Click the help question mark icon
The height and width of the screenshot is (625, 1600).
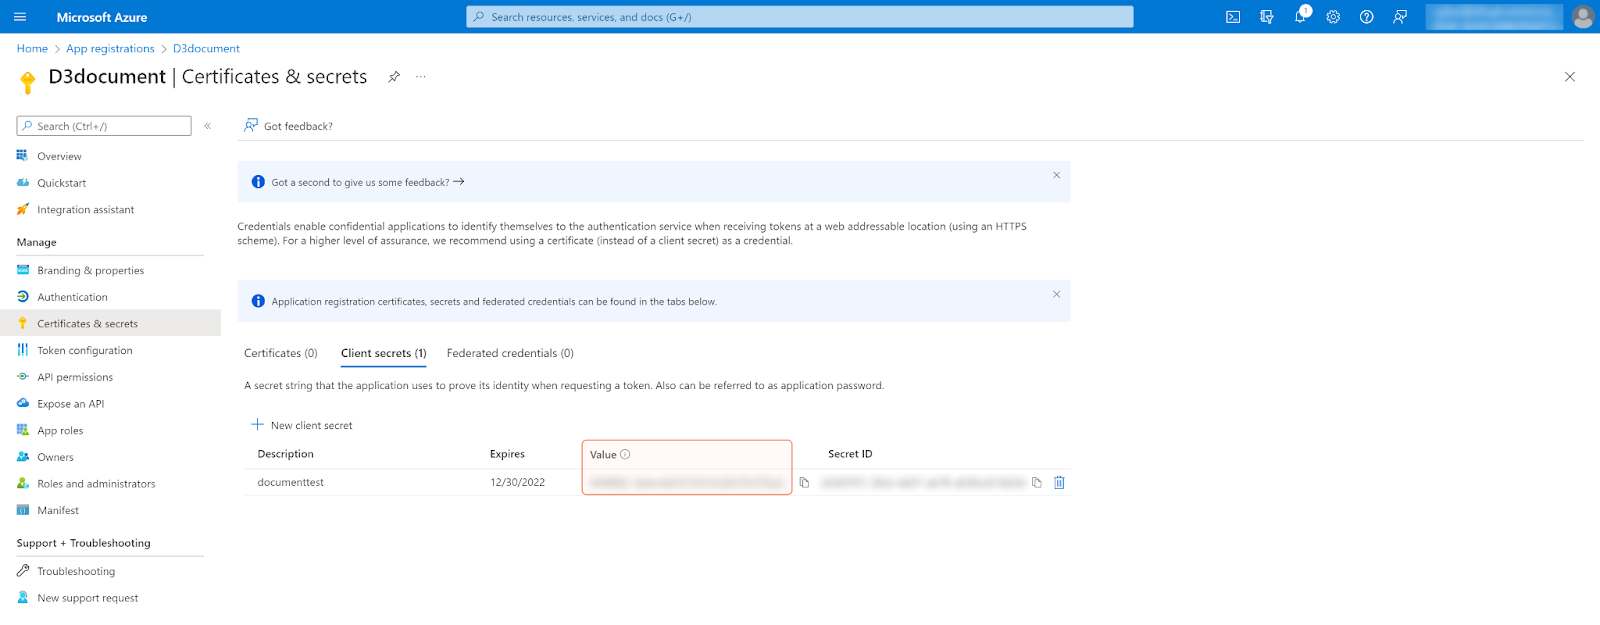pyautogui.click(x=1366, y=17)
